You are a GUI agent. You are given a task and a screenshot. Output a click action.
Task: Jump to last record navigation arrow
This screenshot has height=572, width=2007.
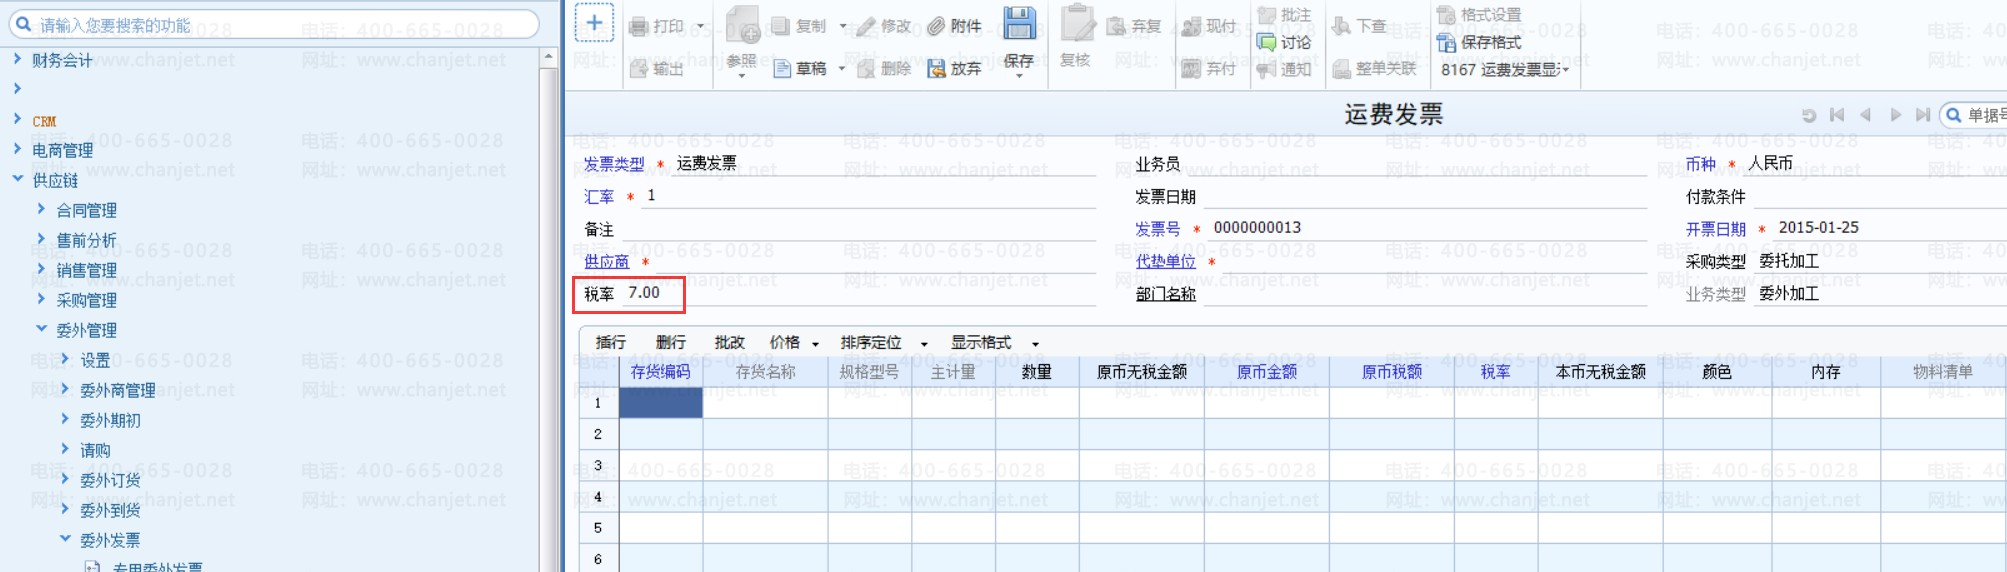pyautogui.click(x=1922, y=116)
